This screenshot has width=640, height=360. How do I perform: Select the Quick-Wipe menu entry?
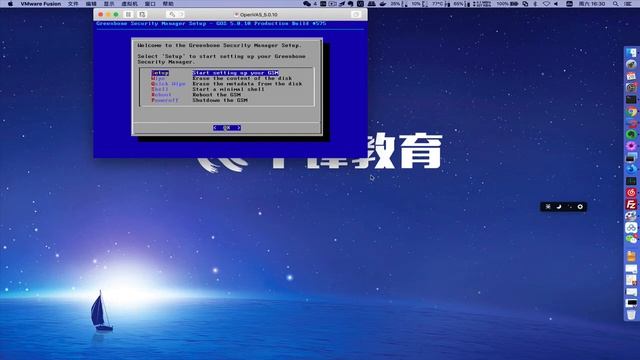169,84
